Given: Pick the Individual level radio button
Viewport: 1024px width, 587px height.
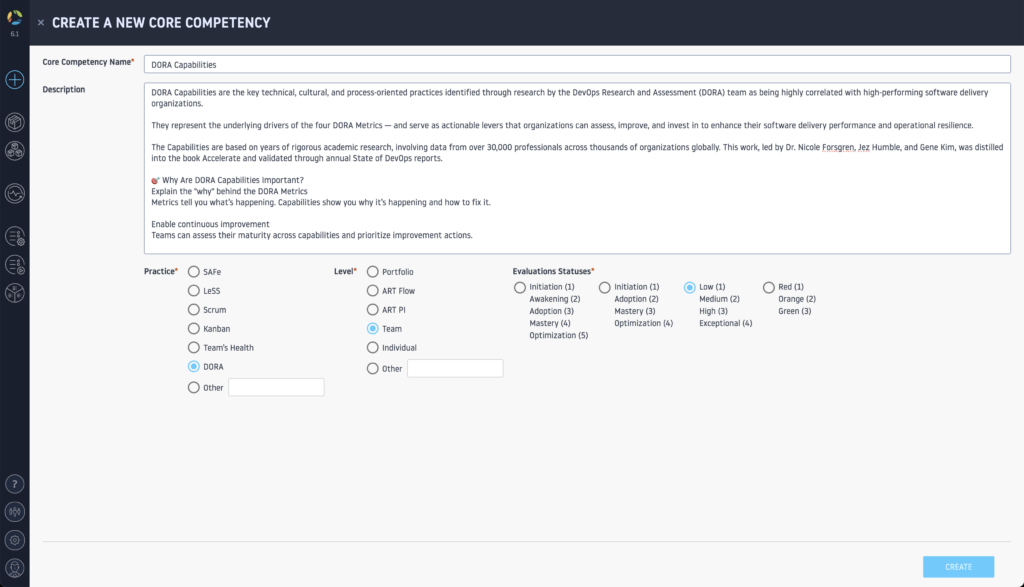Looking at the screenshot, I should click(373, 348).
